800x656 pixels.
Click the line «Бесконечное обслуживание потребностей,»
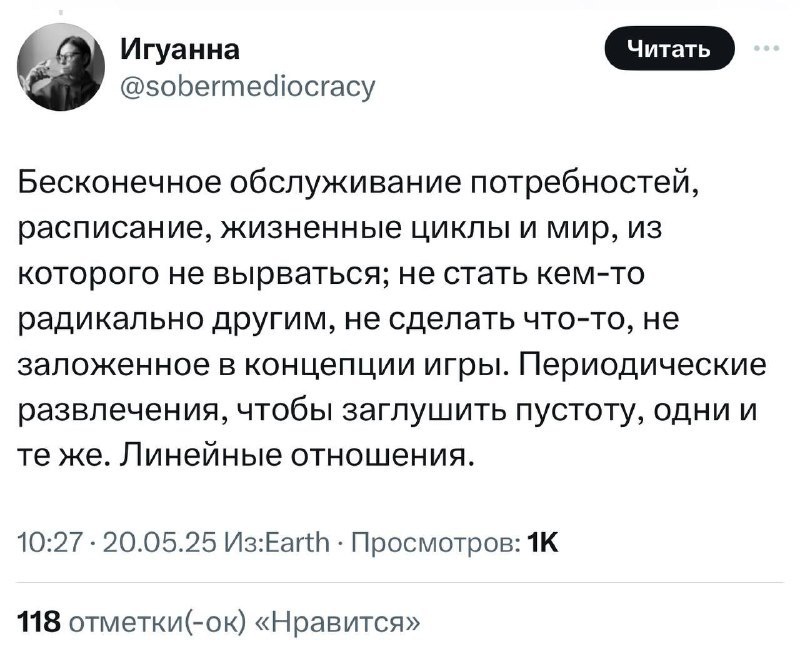[x=360, y=182]
